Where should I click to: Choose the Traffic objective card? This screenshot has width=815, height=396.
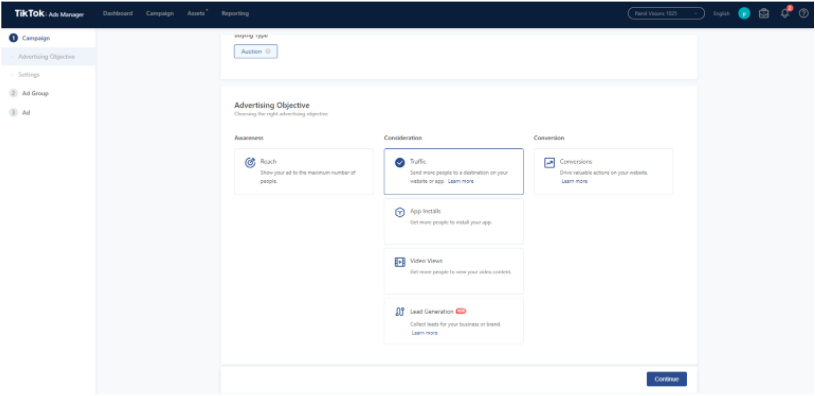click(453, 171)
